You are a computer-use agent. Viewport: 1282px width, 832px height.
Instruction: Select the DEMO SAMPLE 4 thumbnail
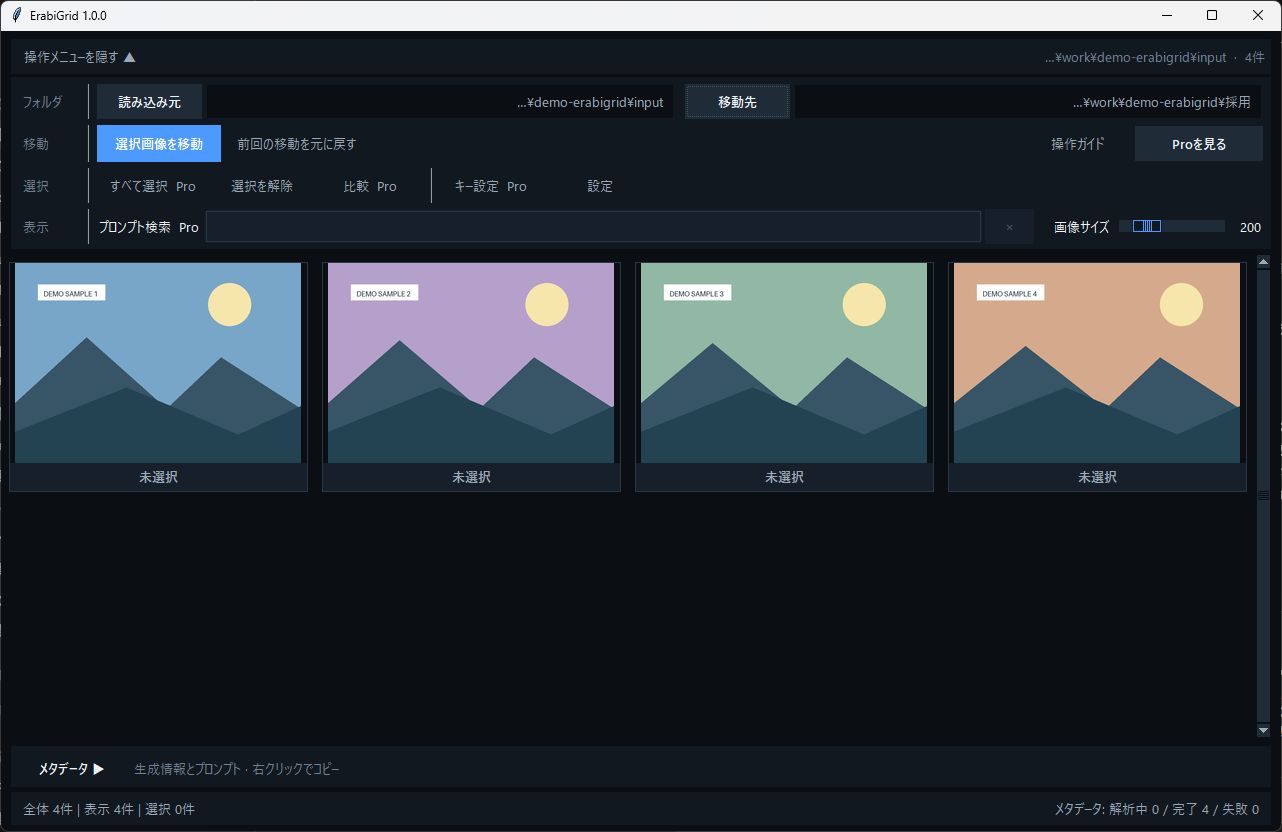tap(1097, 363)
